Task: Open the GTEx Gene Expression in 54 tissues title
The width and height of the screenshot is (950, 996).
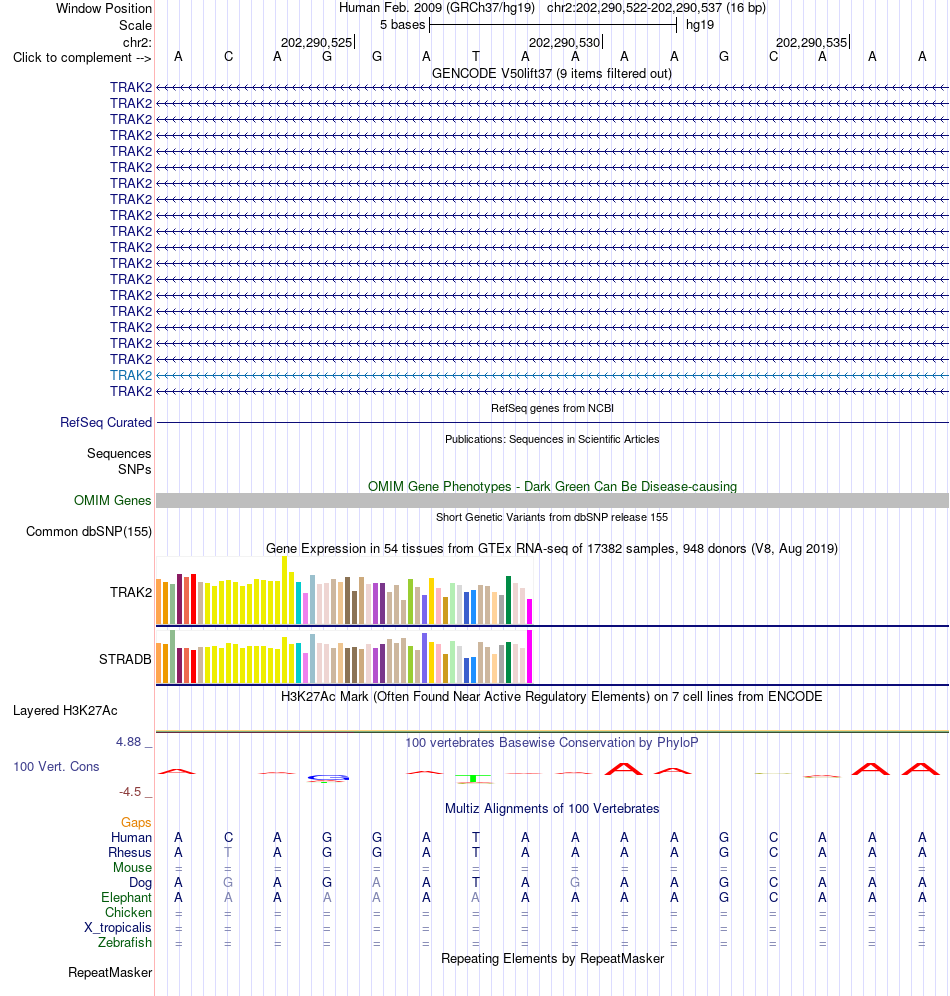Action: point(552,549)
